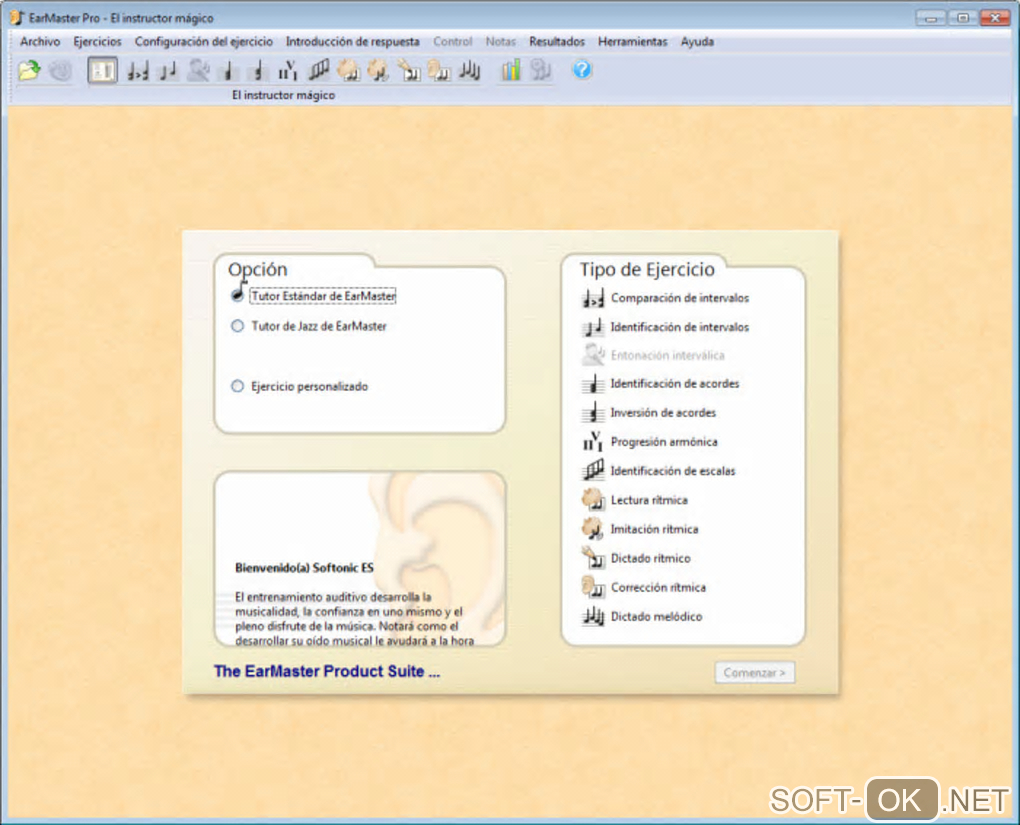
Task: Click the rhythm dictation toolbar icon
Action: pyautogui.click(x=409, y=70)
